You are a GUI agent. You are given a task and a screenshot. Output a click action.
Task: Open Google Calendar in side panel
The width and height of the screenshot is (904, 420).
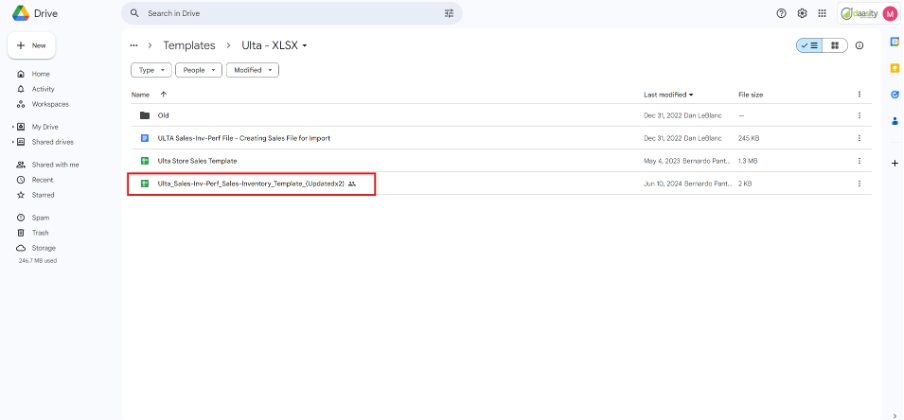click(895, 41)
